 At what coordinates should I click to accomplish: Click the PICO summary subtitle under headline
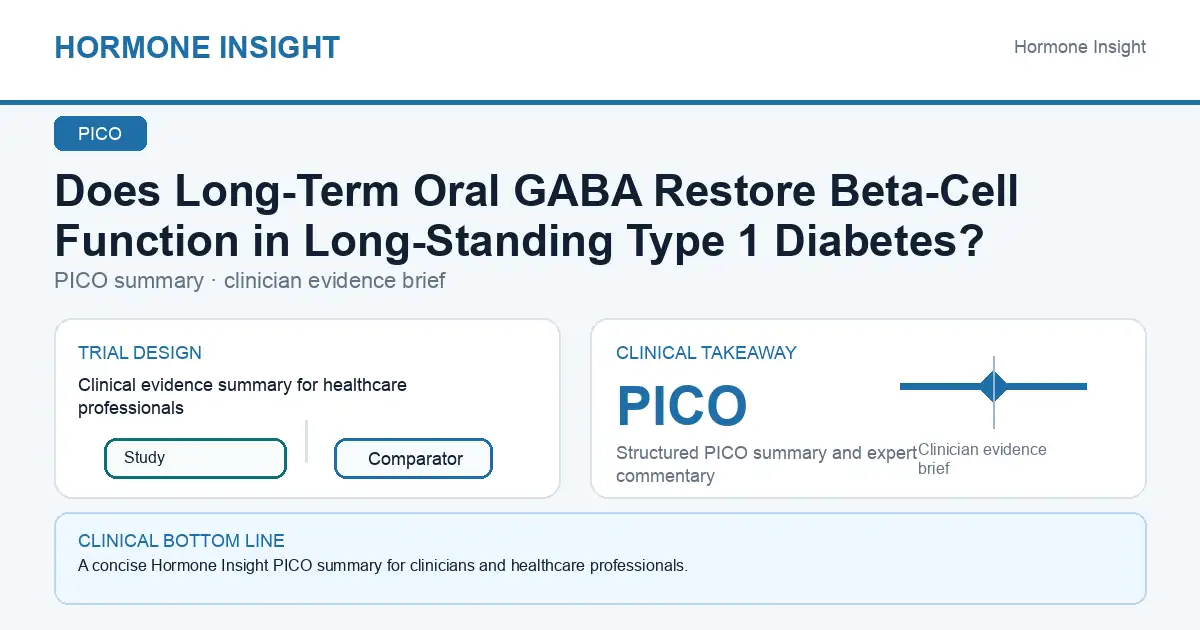250,281
